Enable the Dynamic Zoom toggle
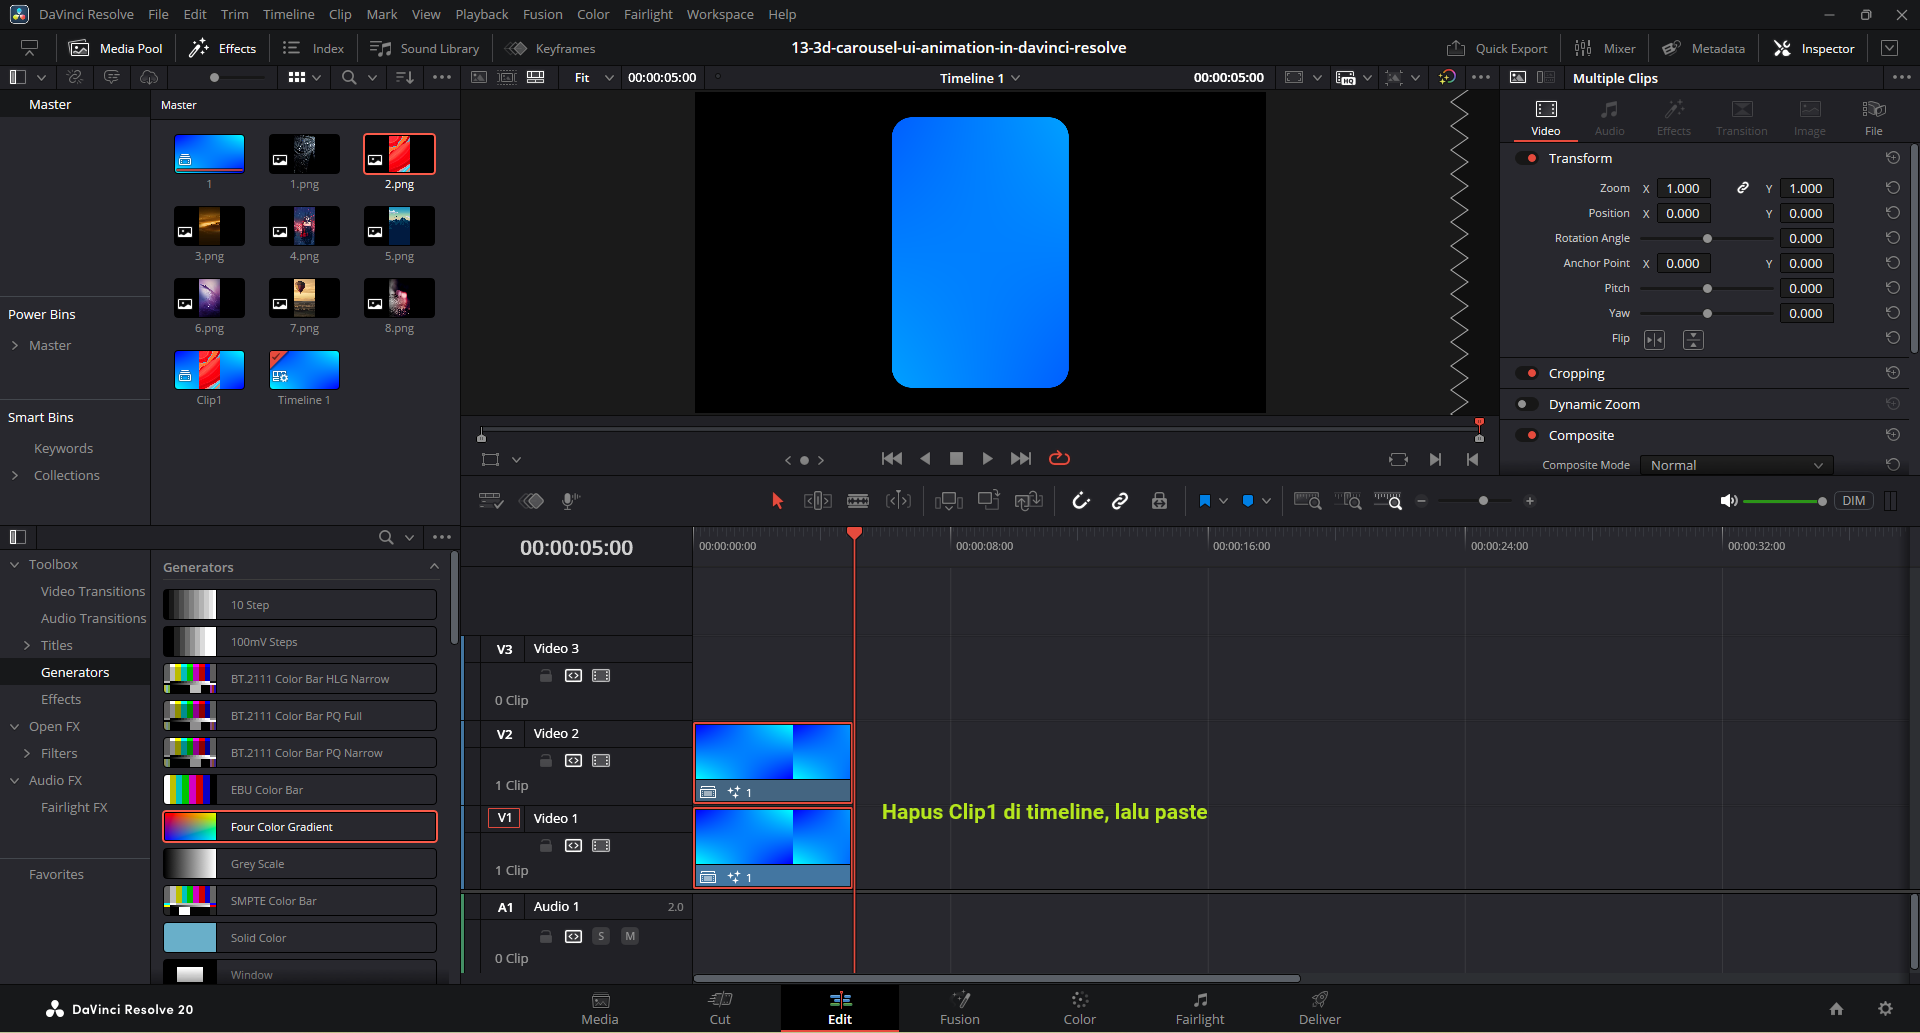 click(1527, 404)
